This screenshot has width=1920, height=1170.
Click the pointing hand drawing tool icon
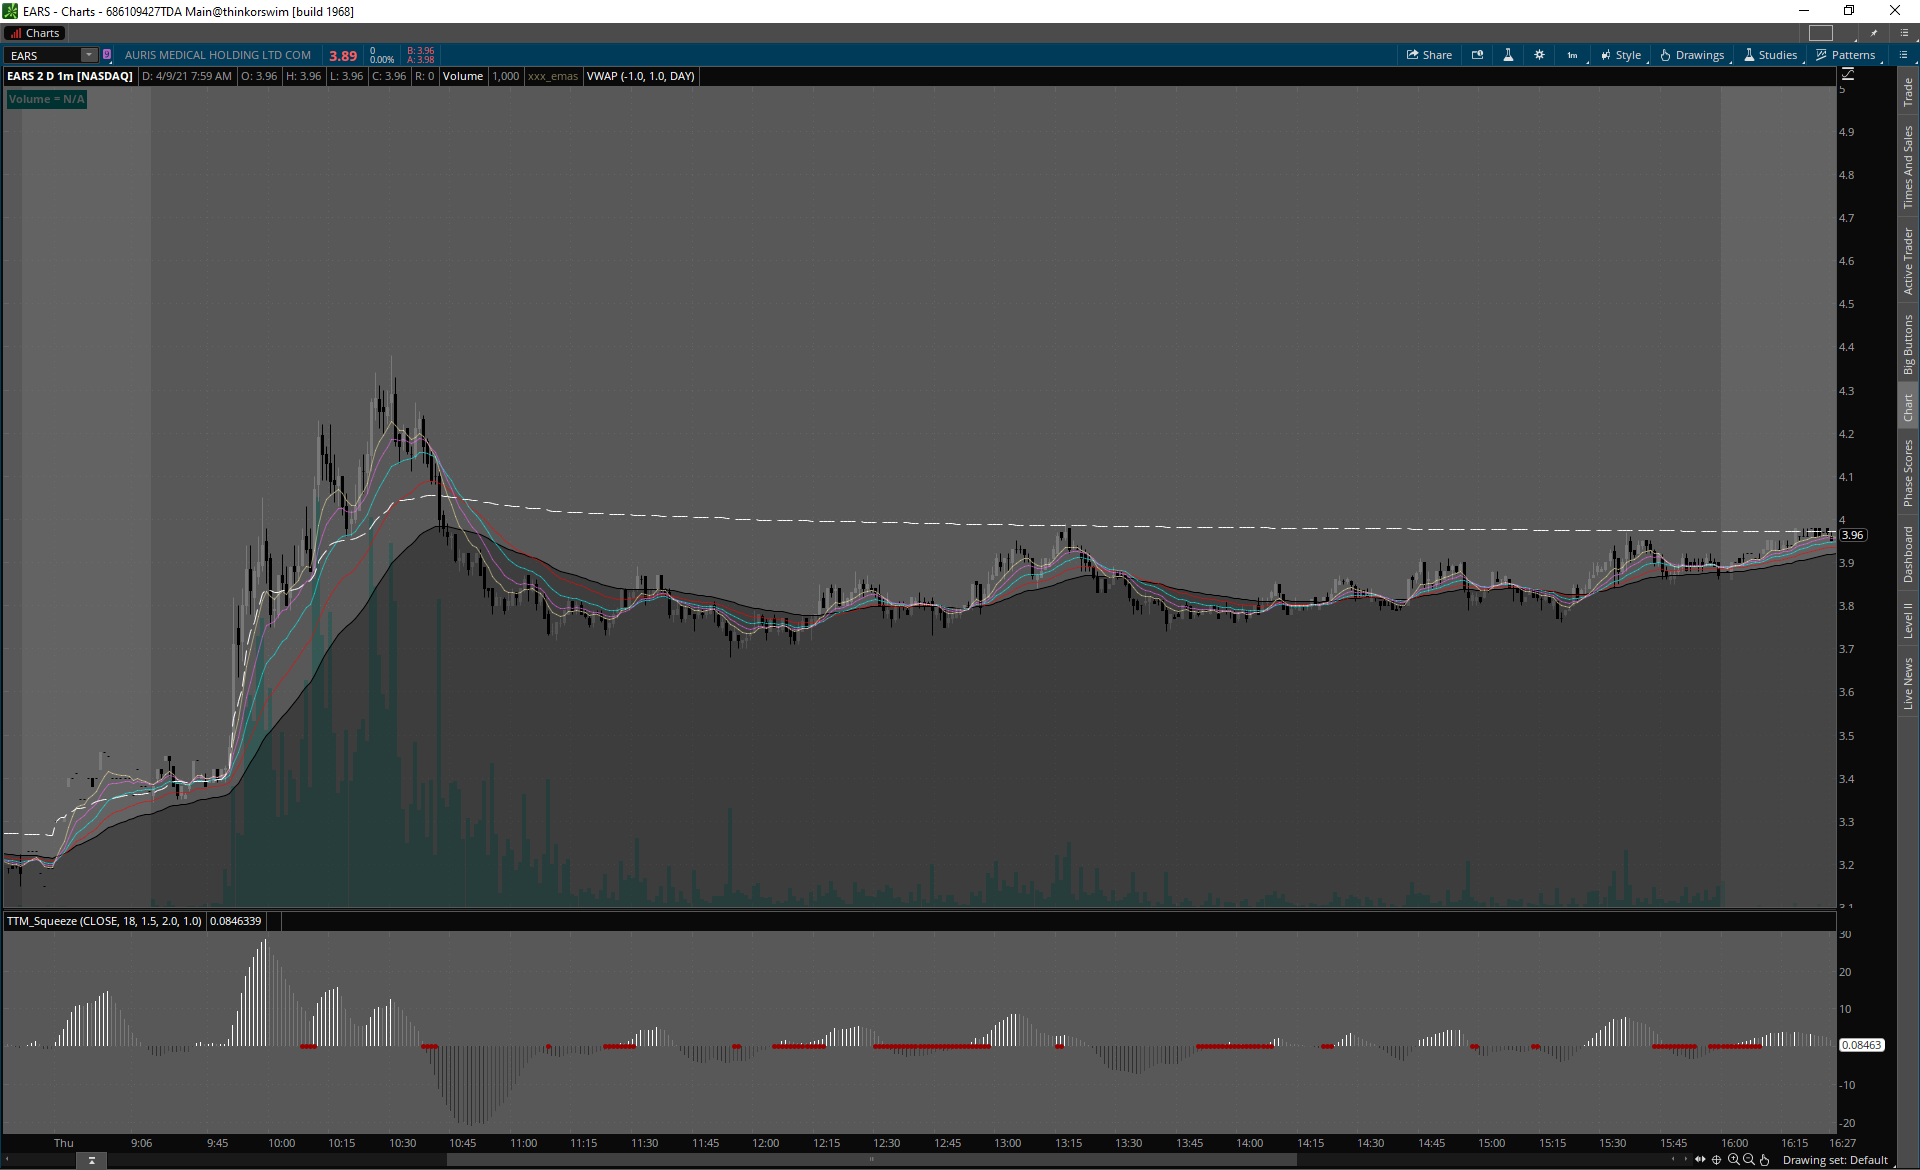point(1765,1160)
